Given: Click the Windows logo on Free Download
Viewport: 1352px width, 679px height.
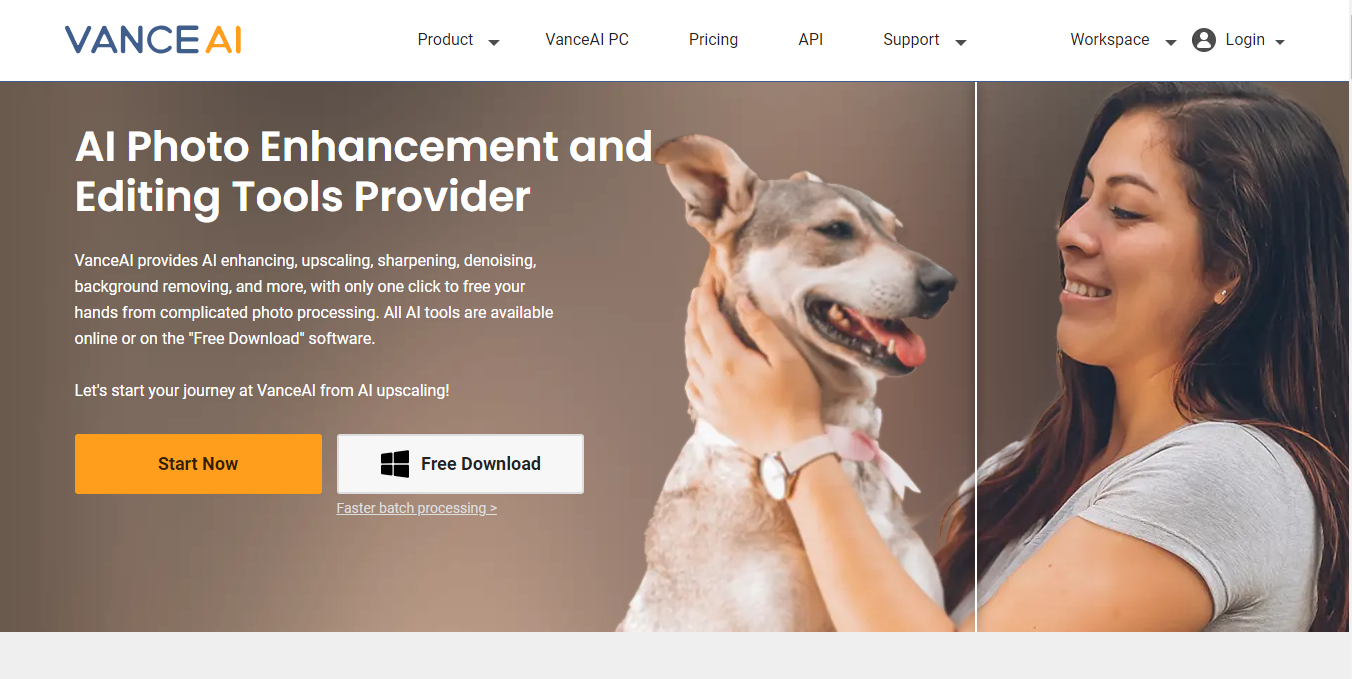Looking at the screenshot, I should pyautogui.click(x=395, y=464).
